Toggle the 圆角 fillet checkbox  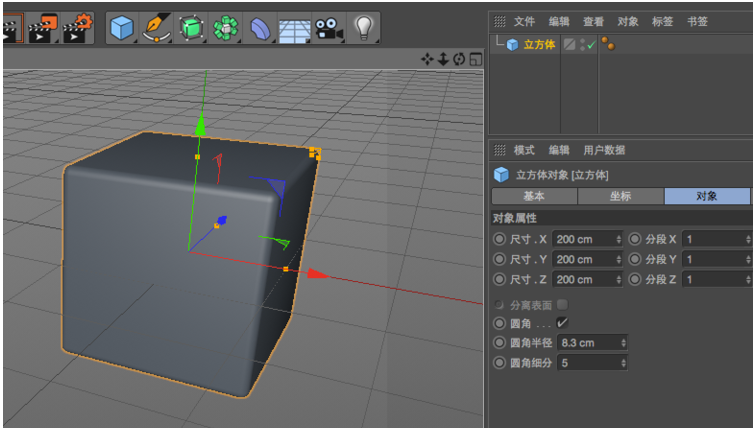(562, 323)
